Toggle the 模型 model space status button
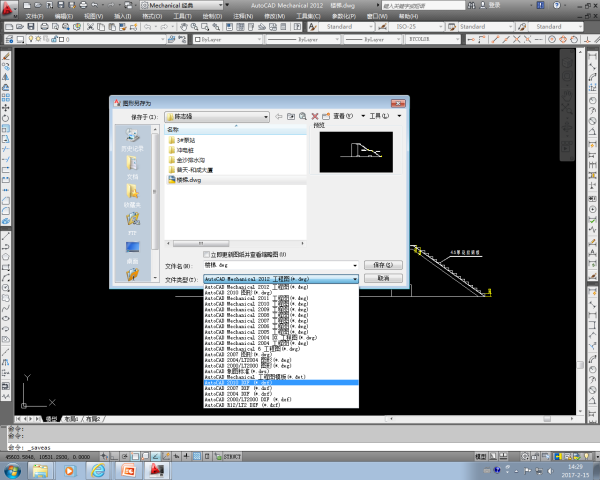 point(481,456)
